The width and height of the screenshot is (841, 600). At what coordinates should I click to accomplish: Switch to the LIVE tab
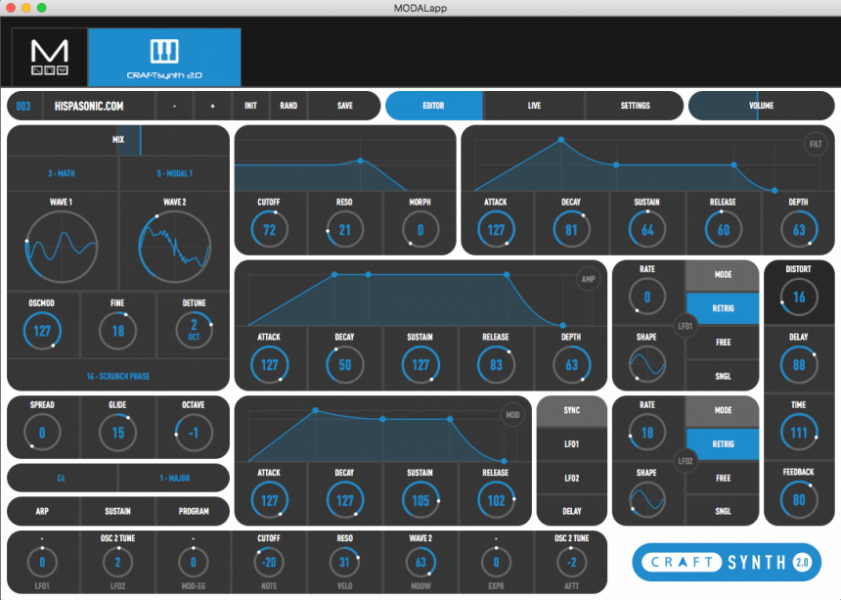tap(534, 104)
